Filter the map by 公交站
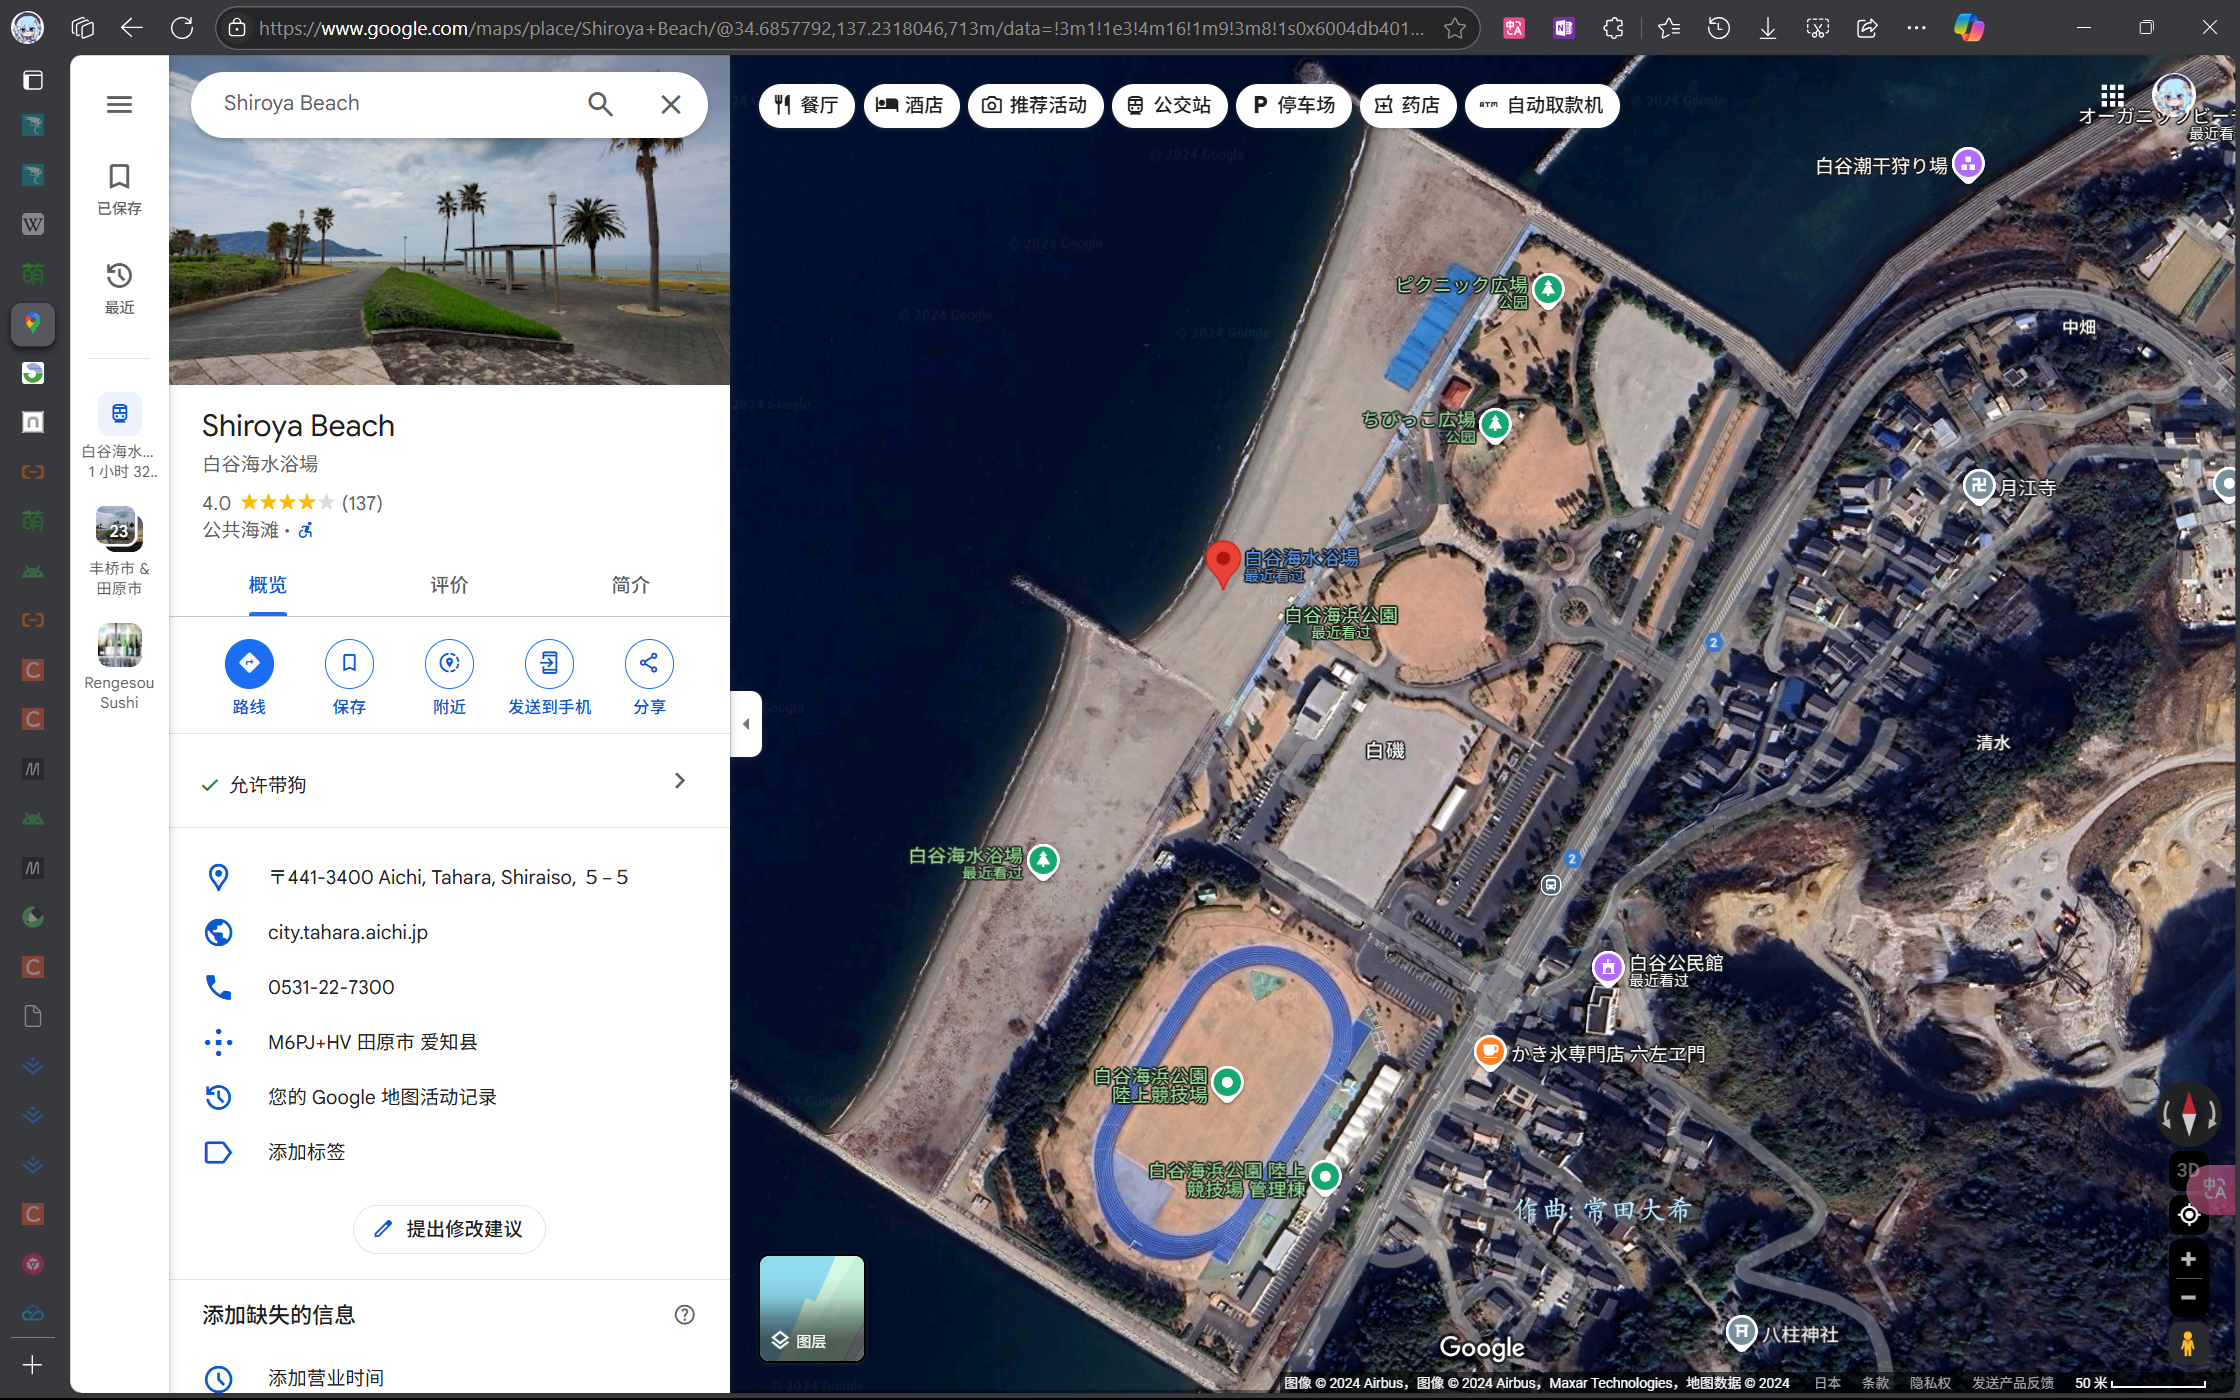This screenshot has width=2240, height=1400. (x=1169, y=105)
